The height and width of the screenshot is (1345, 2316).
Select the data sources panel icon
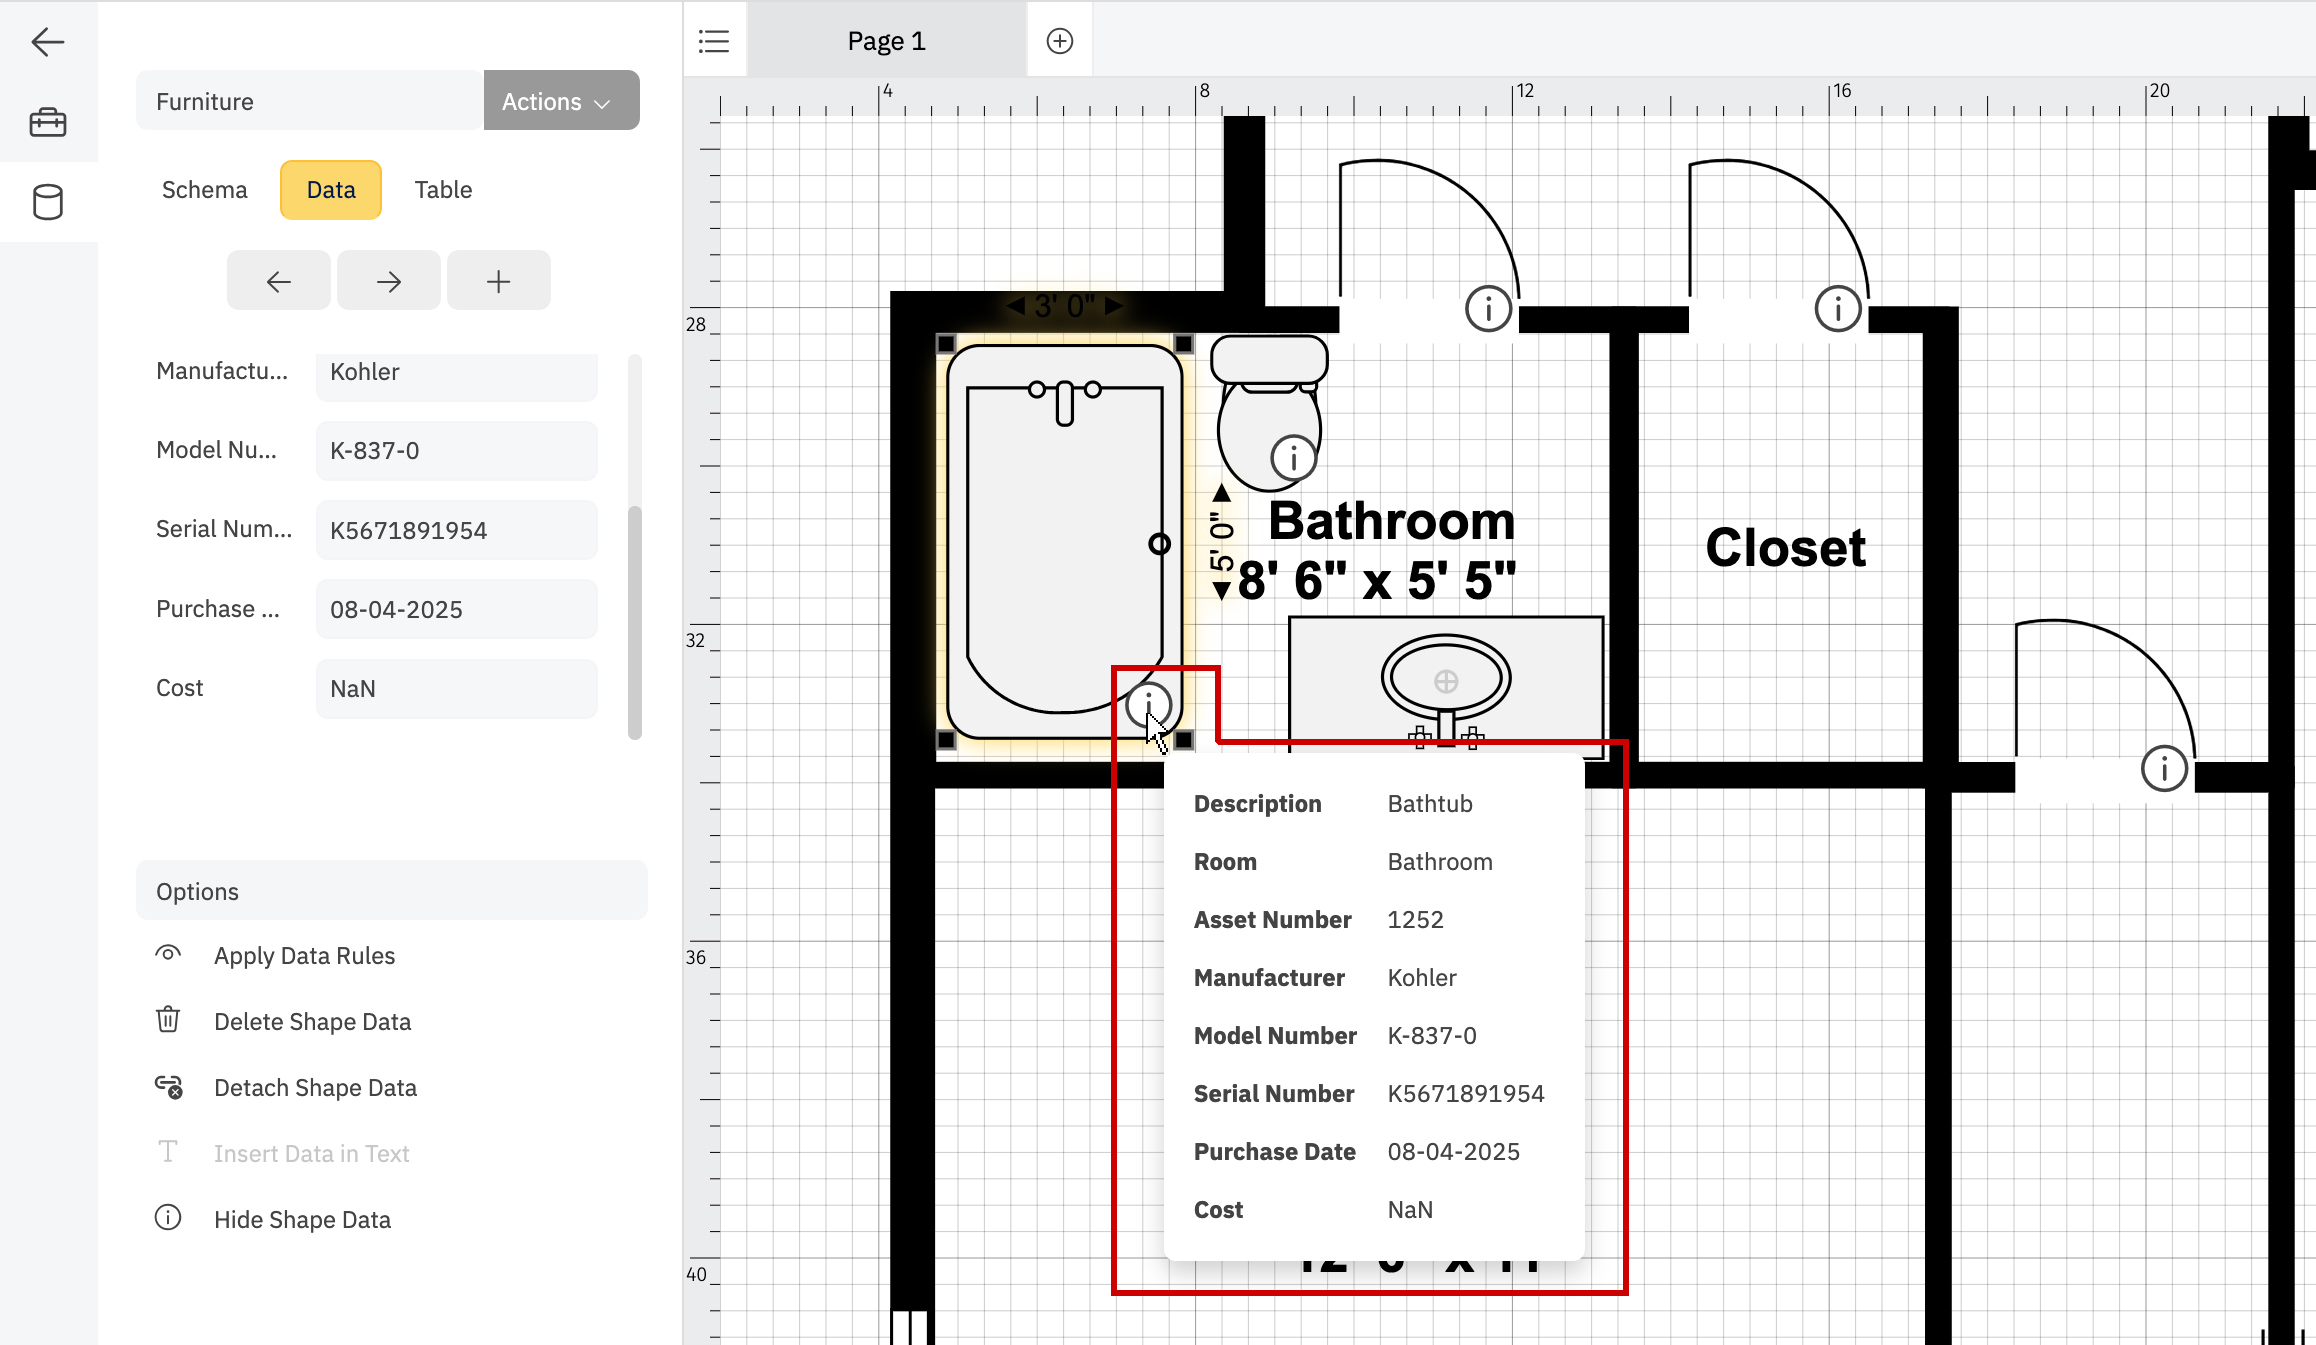tap(47, 202)
